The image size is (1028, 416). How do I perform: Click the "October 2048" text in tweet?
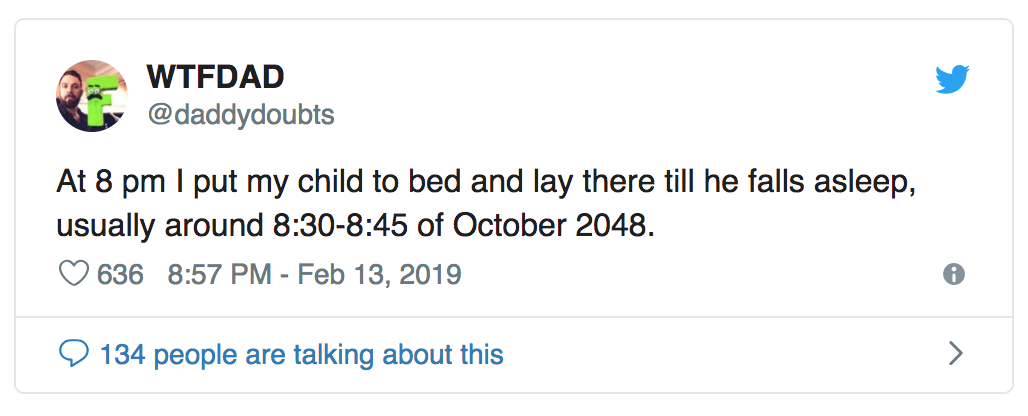pyautogui.click(x=553, y=226)
